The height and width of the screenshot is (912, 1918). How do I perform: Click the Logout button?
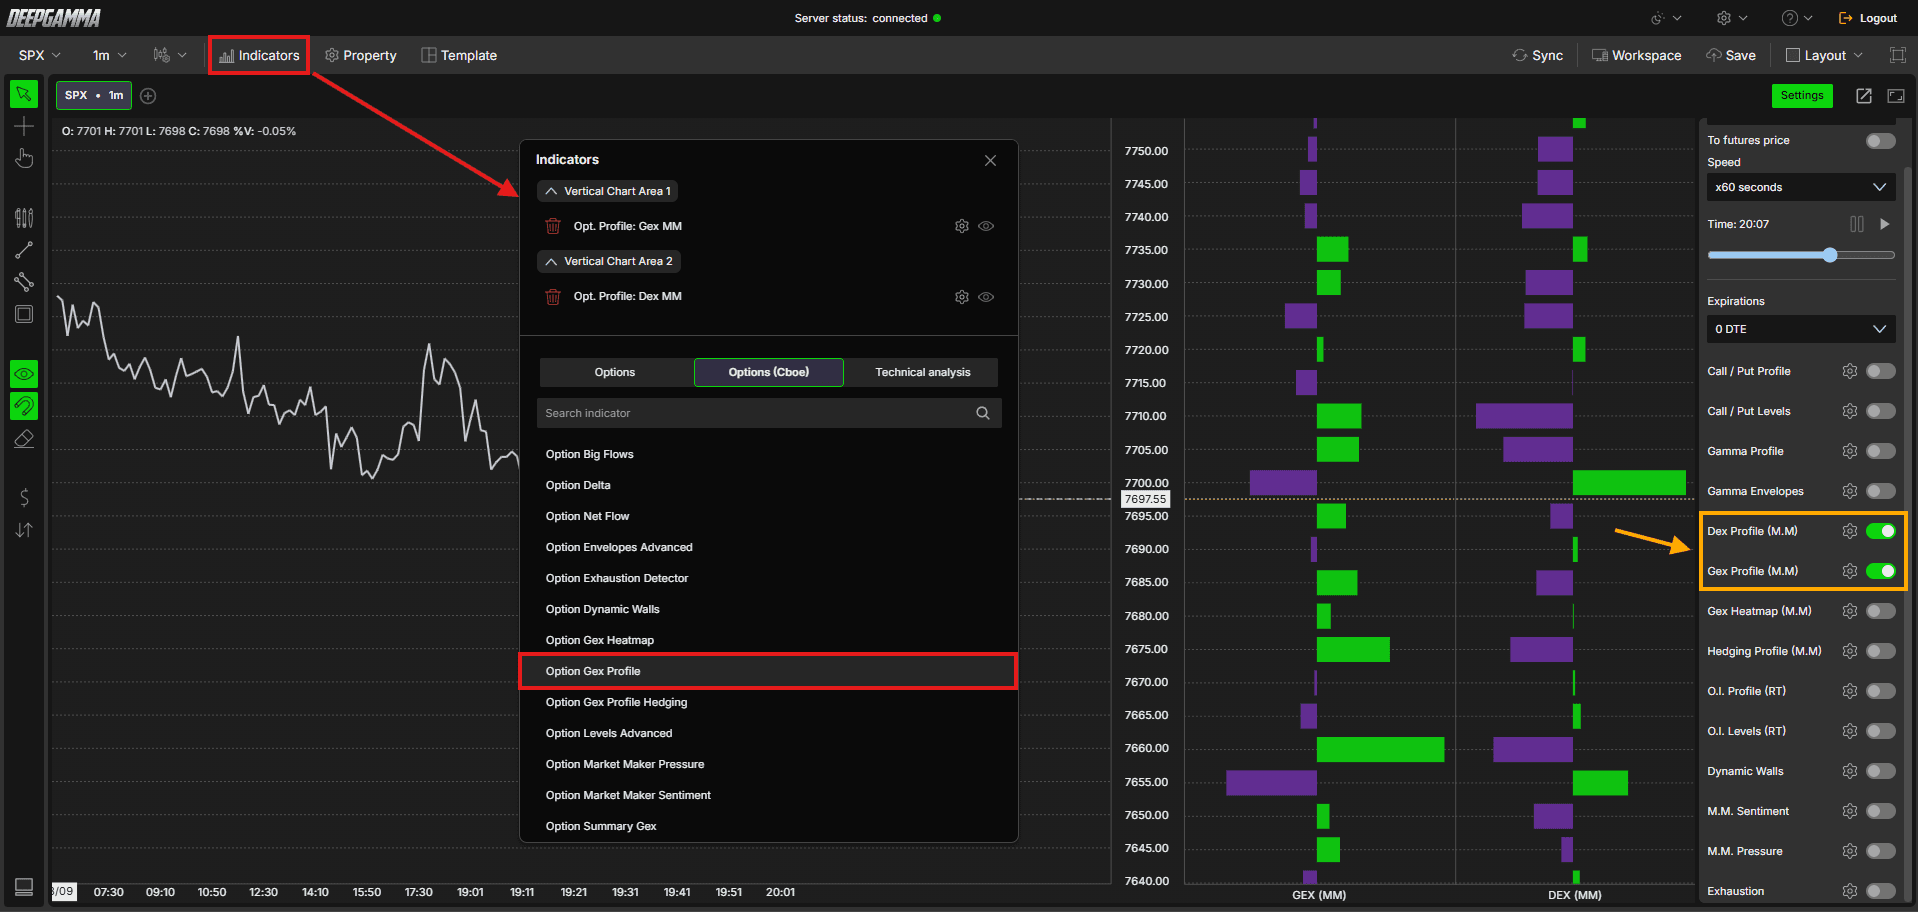click(1867, 18)
